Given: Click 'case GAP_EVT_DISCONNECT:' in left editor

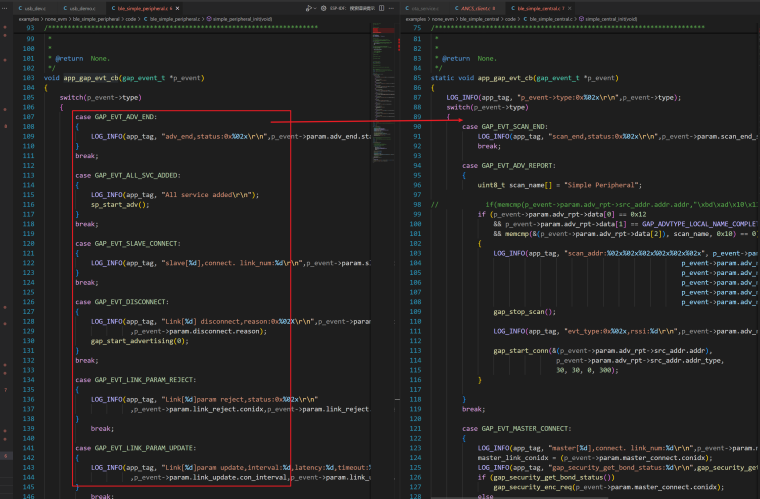Looking at the screenshot, I should click(122, 302).
